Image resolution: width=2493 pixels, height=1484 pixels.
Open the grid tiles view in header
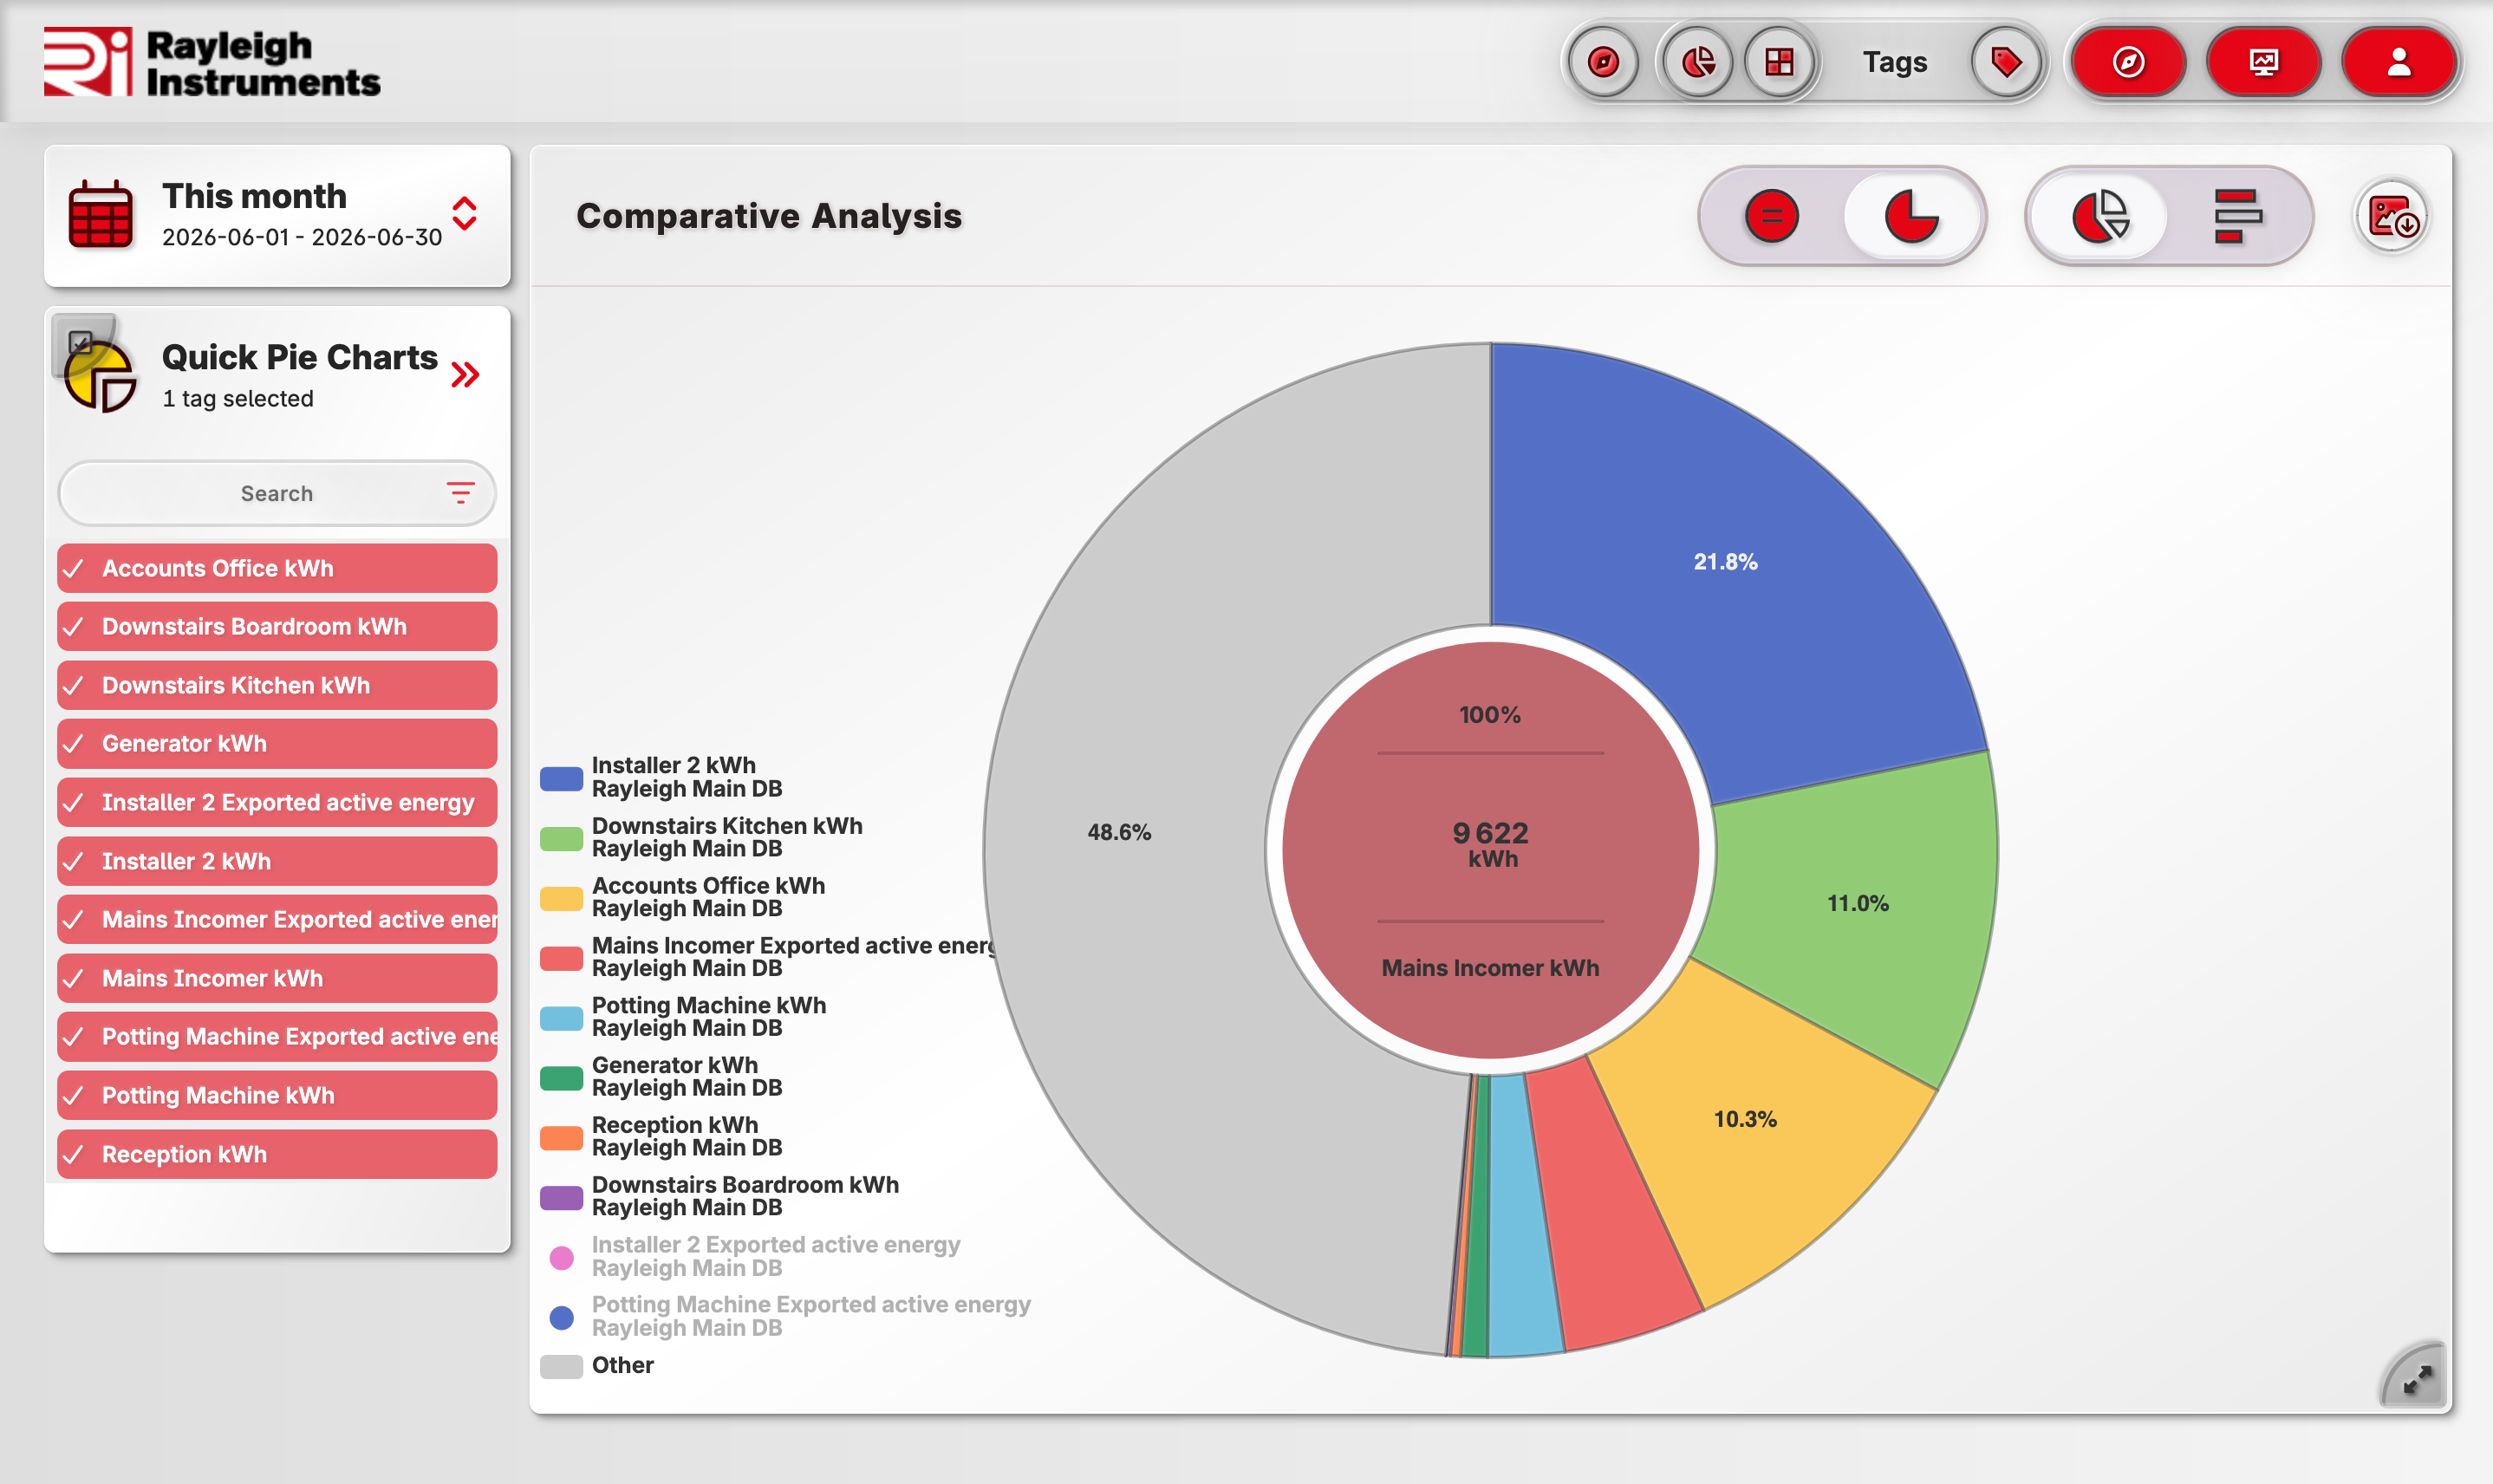1778,62
